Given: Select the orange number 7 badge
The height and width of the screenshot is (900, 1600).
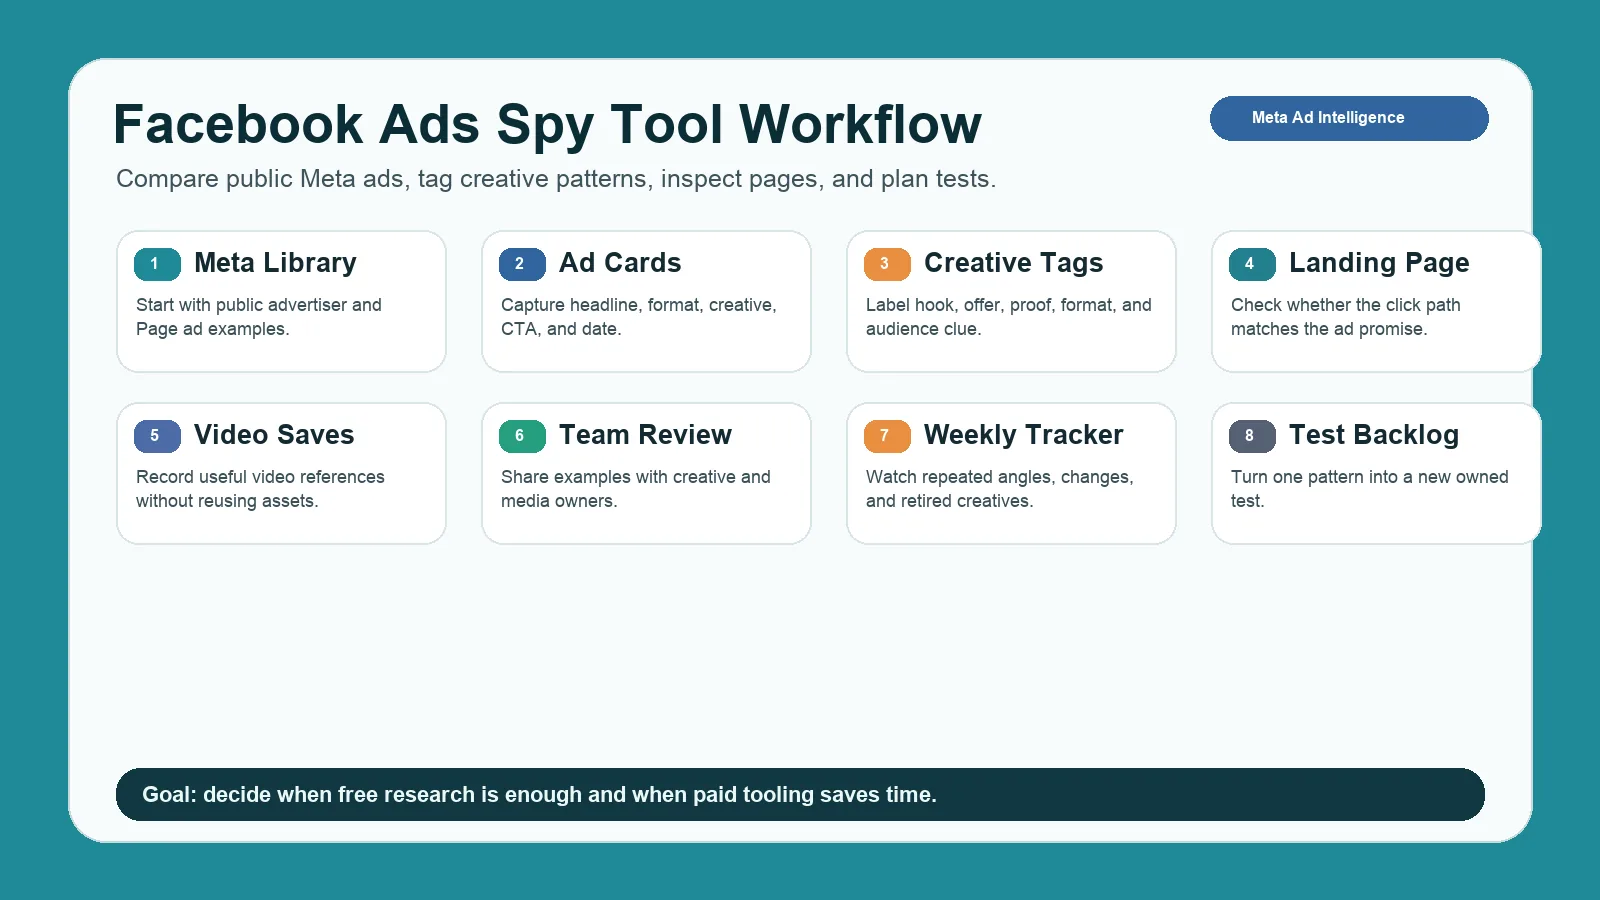Looking at the screenshot, I should pos(887,436).
